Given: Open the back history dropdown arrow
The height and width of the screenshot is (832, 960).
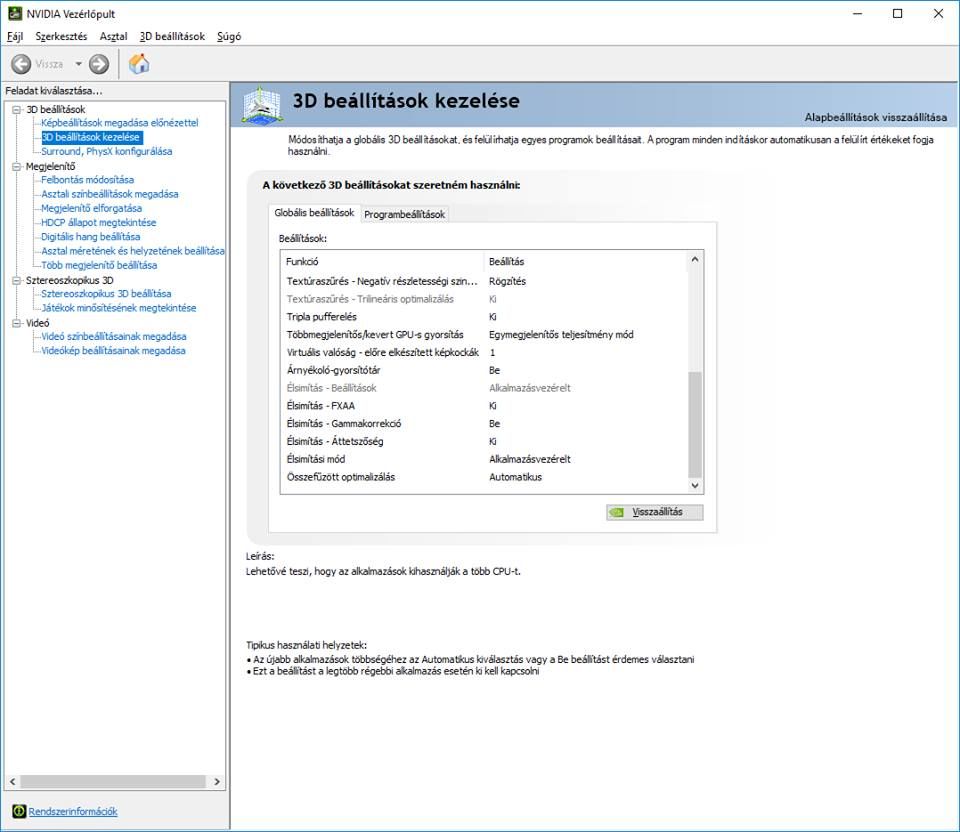Looking at the screenshot, I should [78, 64].
